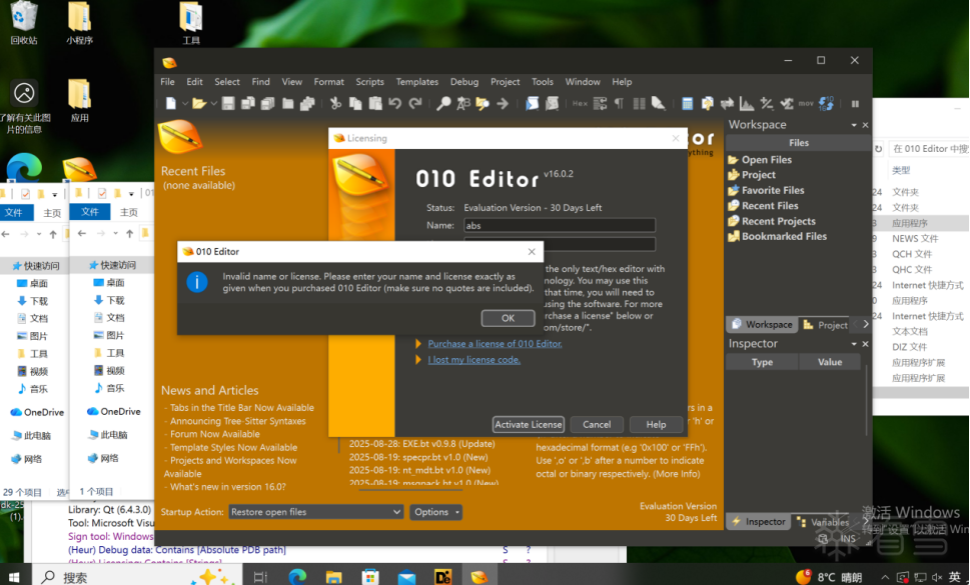970x585 pixels.
Task: Switch to the Variables tab
Action: (x=823, y=522)
